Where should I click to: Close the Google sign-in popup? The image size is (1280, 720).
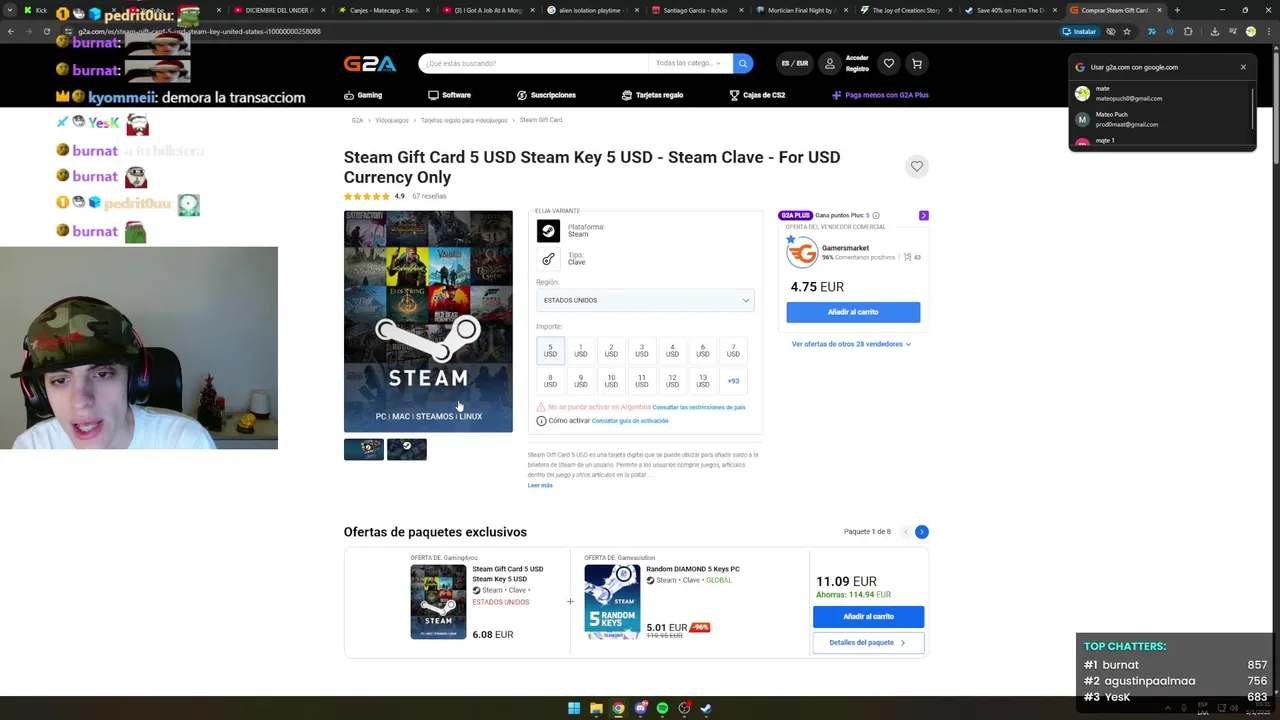tap(1243, 67)
